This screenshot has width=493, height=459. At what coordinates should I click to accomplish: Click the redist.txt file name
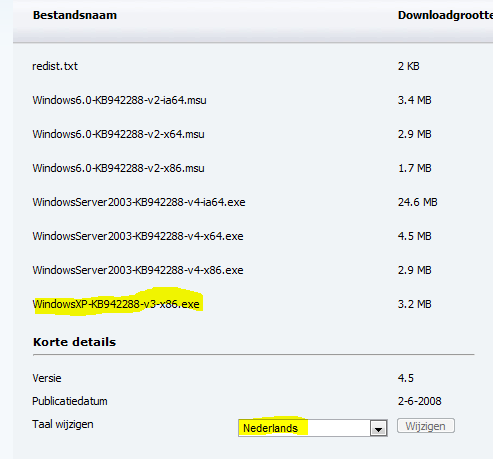click(55, 66)
